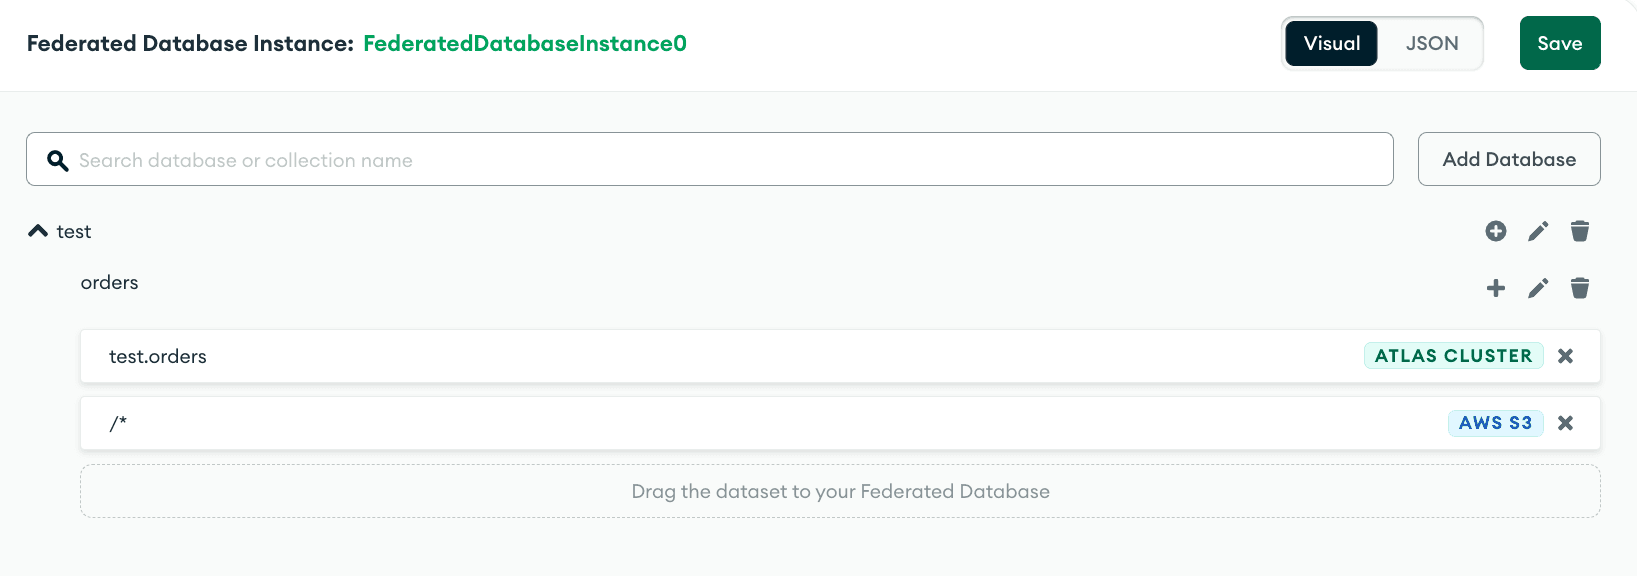Rename the orders collection using its pencil icon
This screenshot has width=1637, height=576.
tap(1538, 288)
